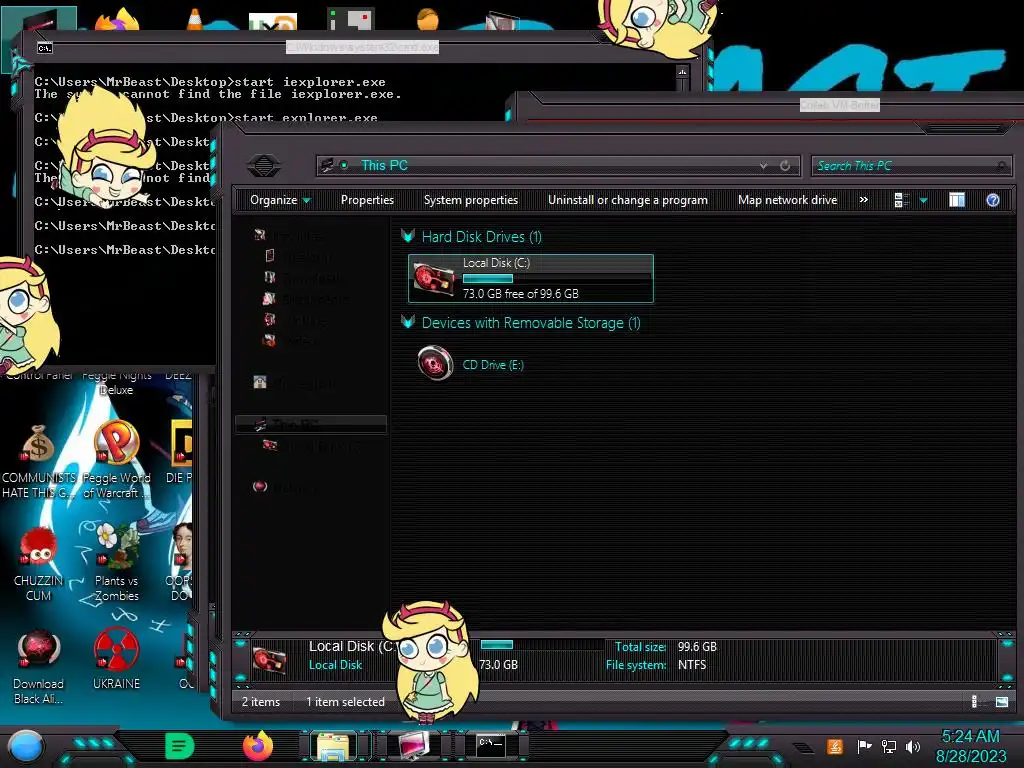This screenshot has height=768, width=1024.
Task: Show more toolbar commands chevron
Action: (863, 200)
